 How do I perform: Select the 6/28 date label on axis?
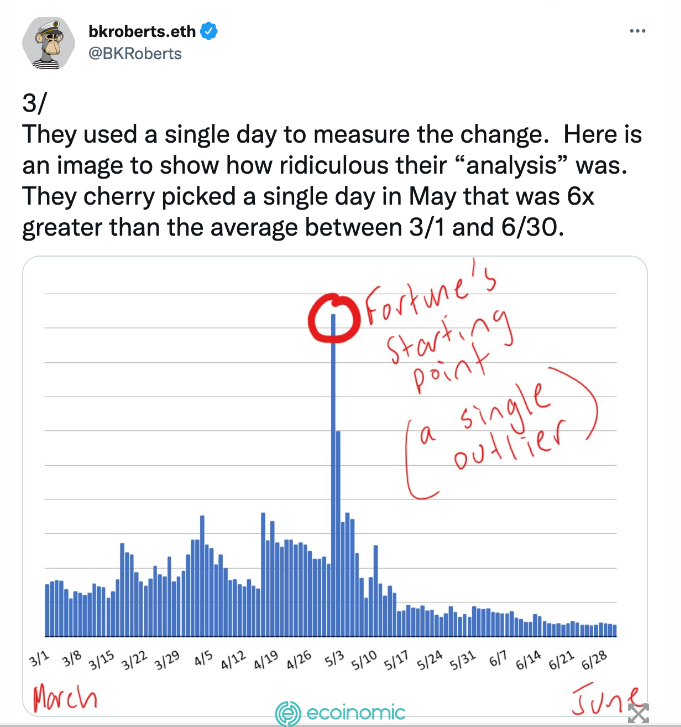tap(594, 660)
